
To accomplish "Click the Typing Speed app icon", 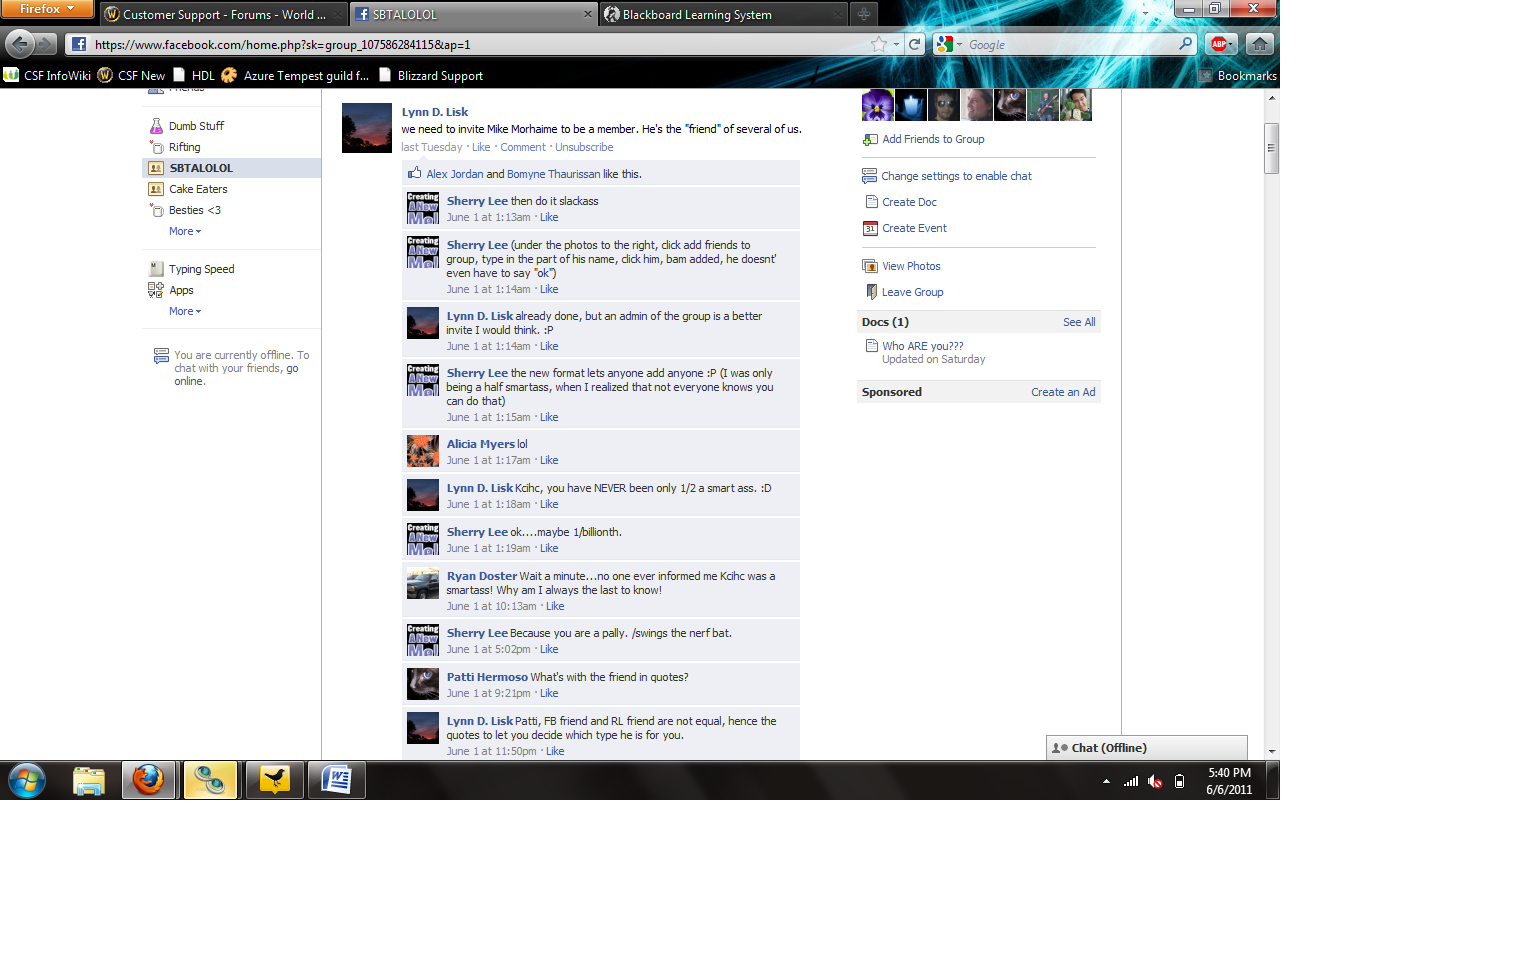I will [156, 269].
